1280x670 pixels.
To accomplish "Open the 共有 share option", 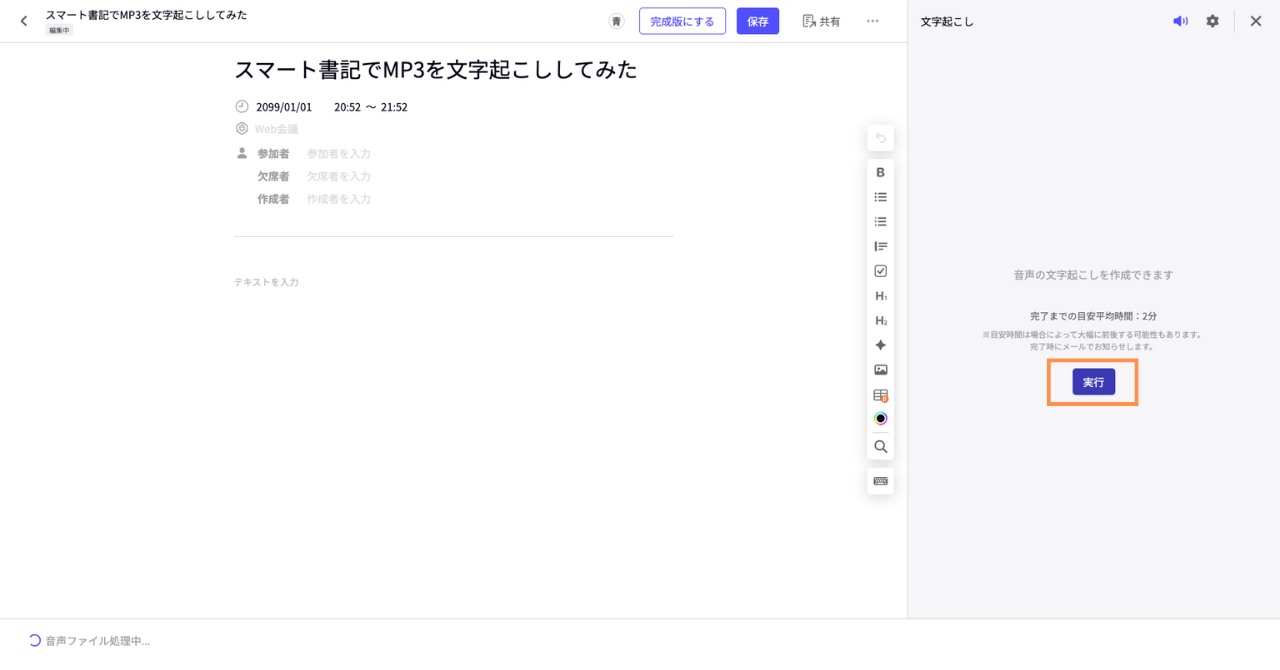I will [x=821, y=21].
